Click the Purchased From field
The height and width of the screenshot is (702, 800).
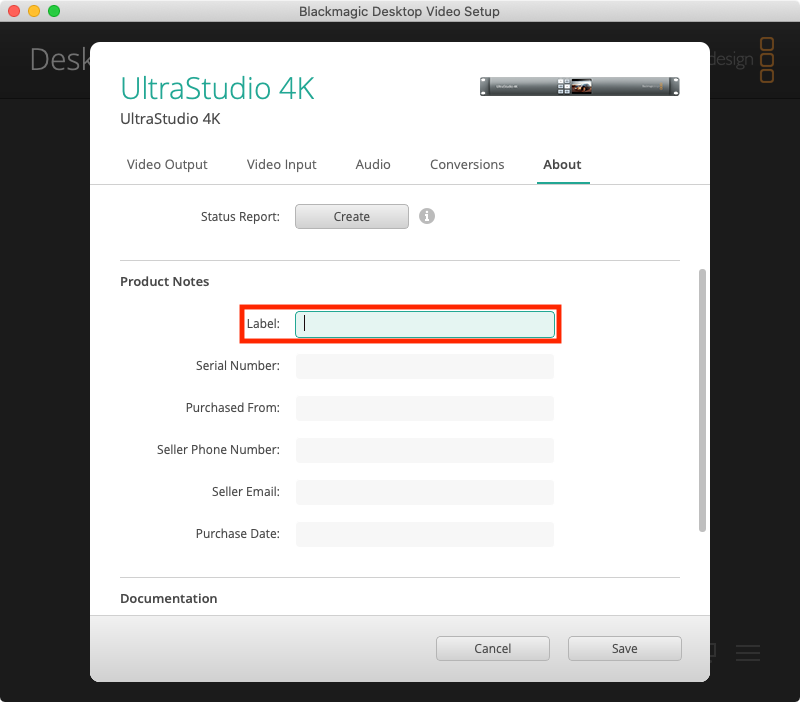(424, 408)
